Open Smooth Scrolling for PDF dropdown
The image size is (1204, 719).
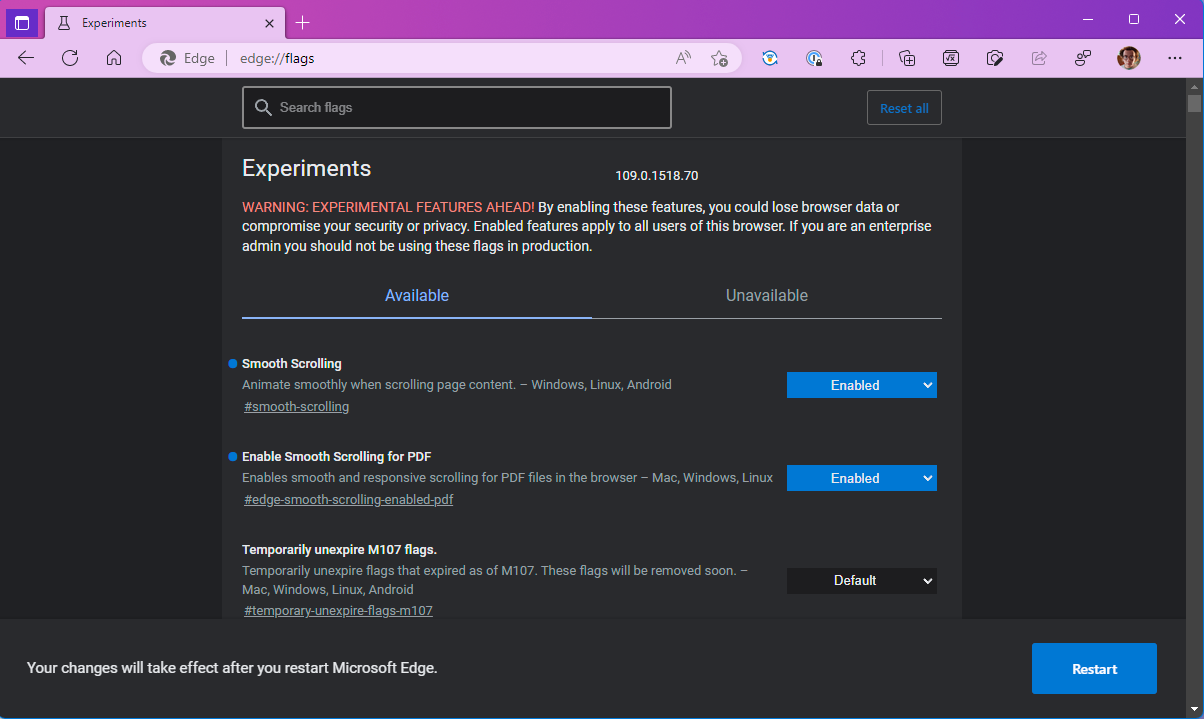tap(862, 478)
